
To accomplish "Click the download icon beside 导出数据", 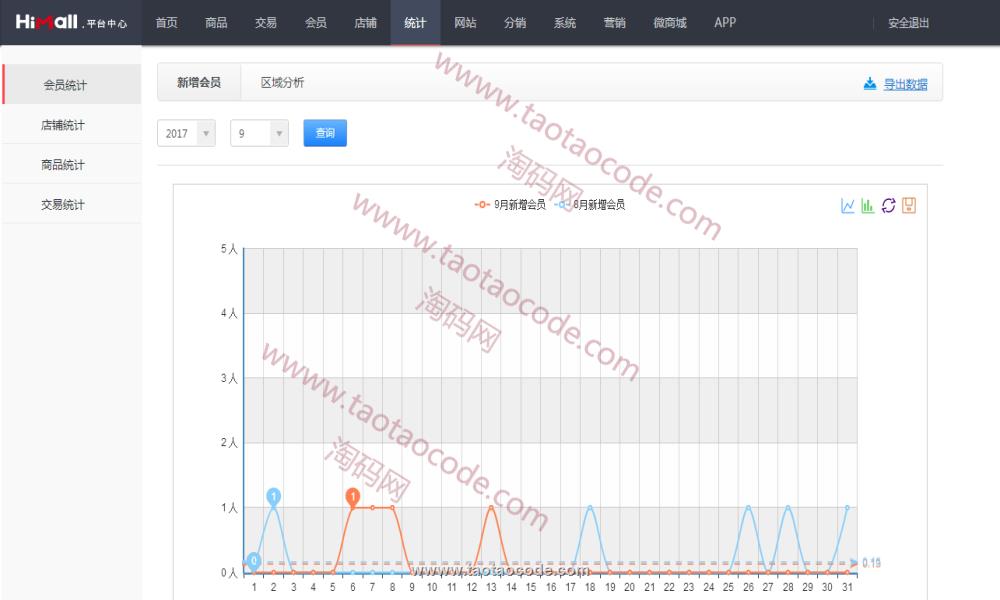I will click(870, 84).
